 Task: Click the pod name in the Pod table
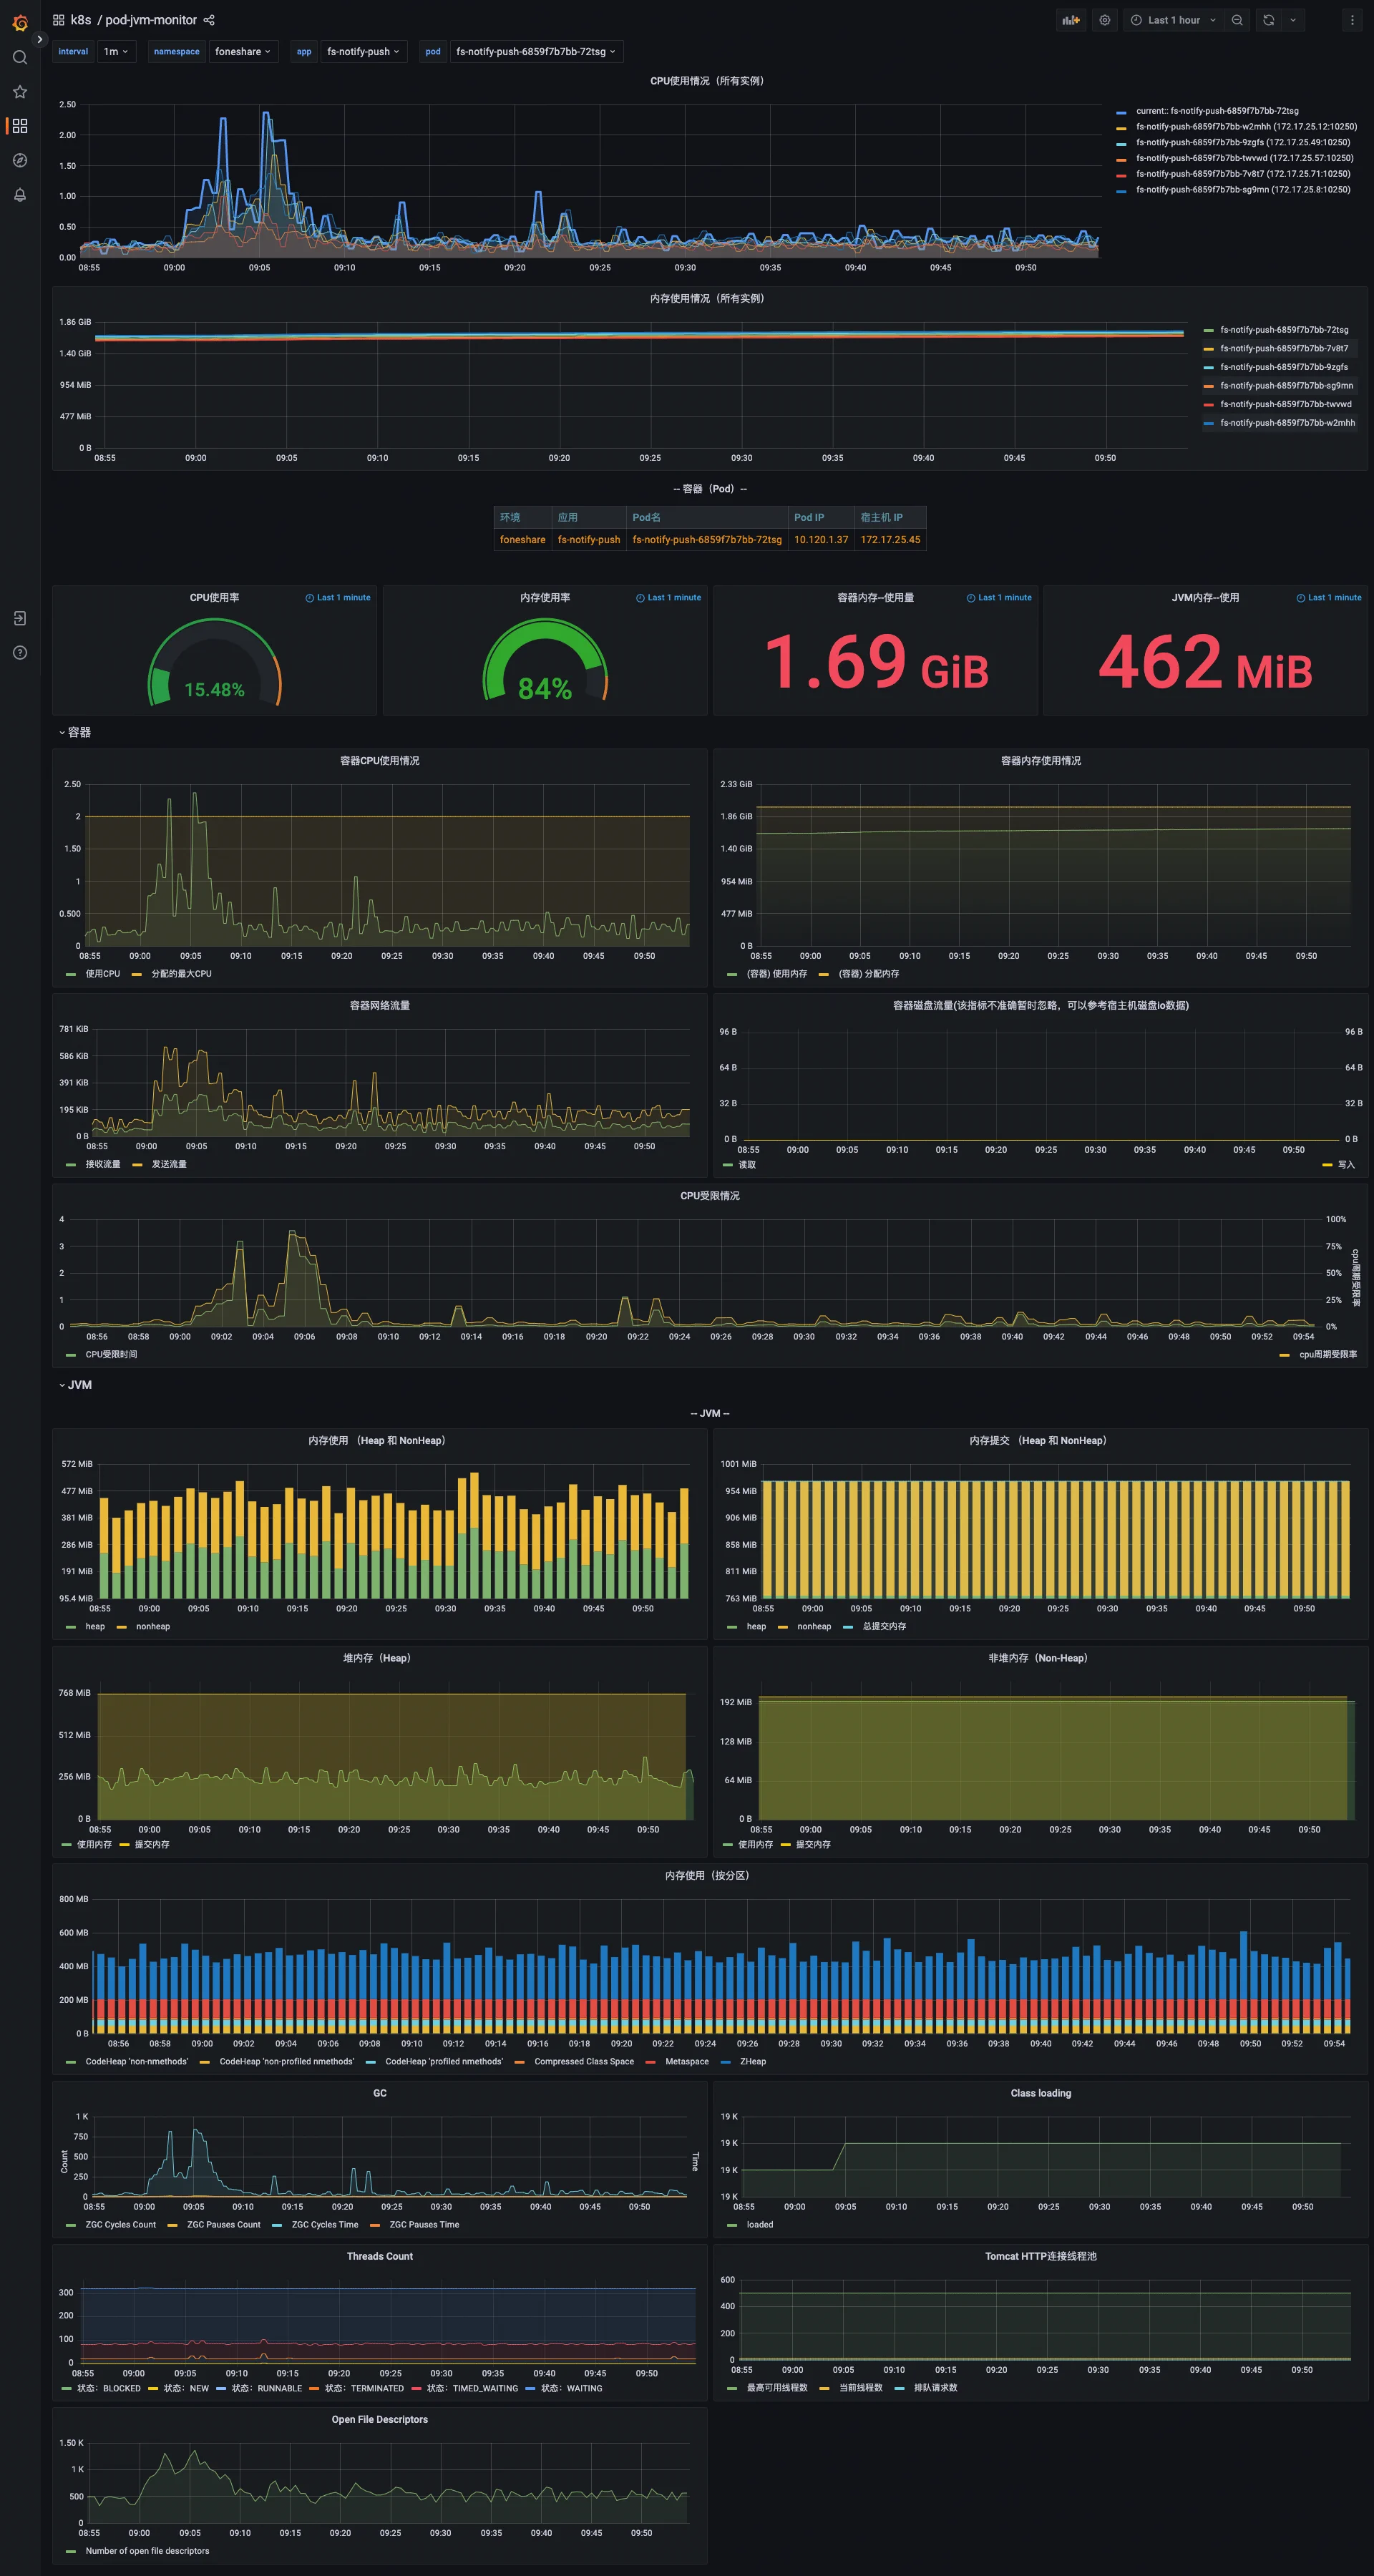click(706, 539)
